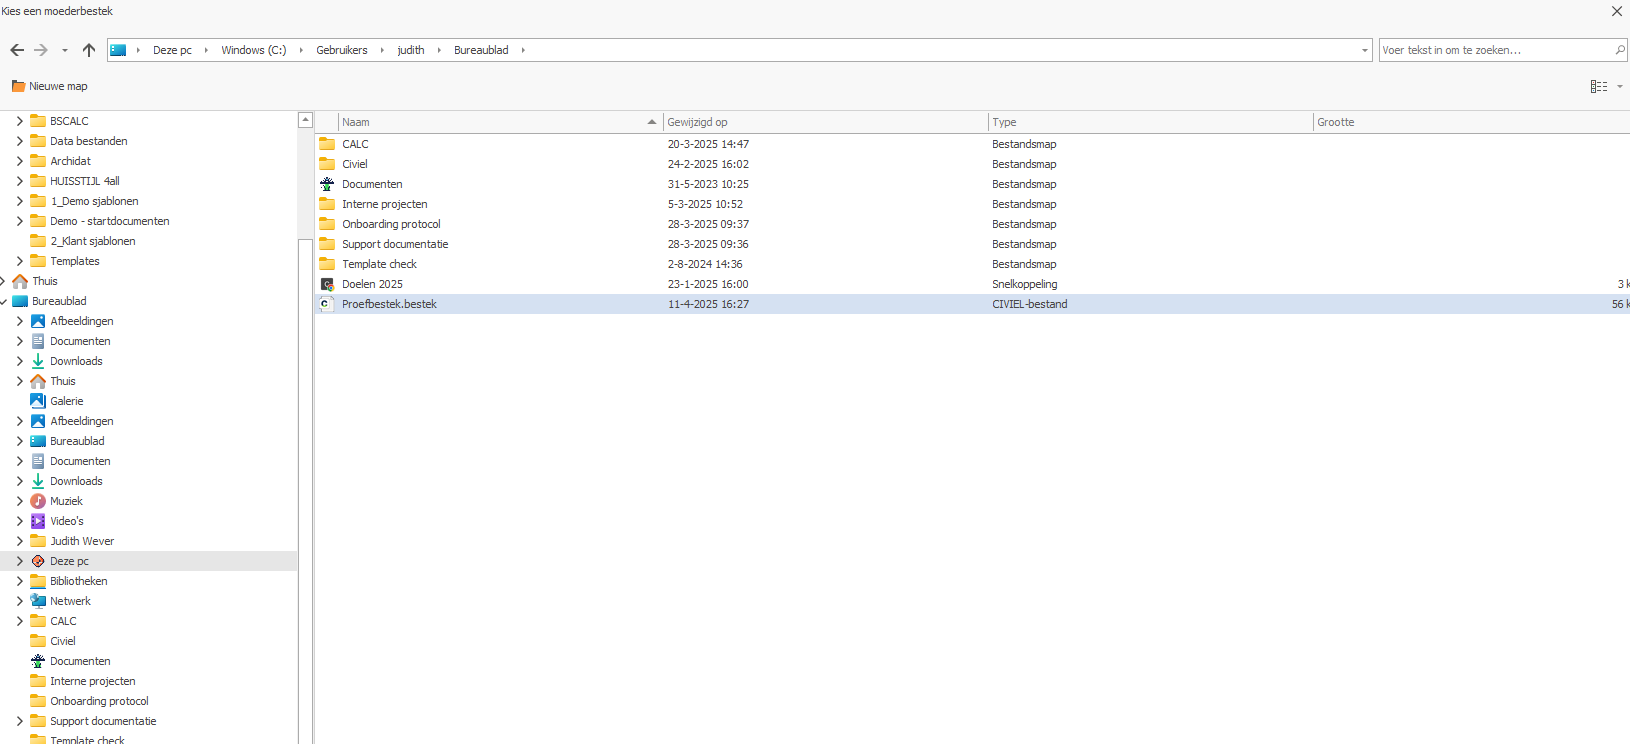
Task: Sort by the Type column
Action: [1151, 122]
